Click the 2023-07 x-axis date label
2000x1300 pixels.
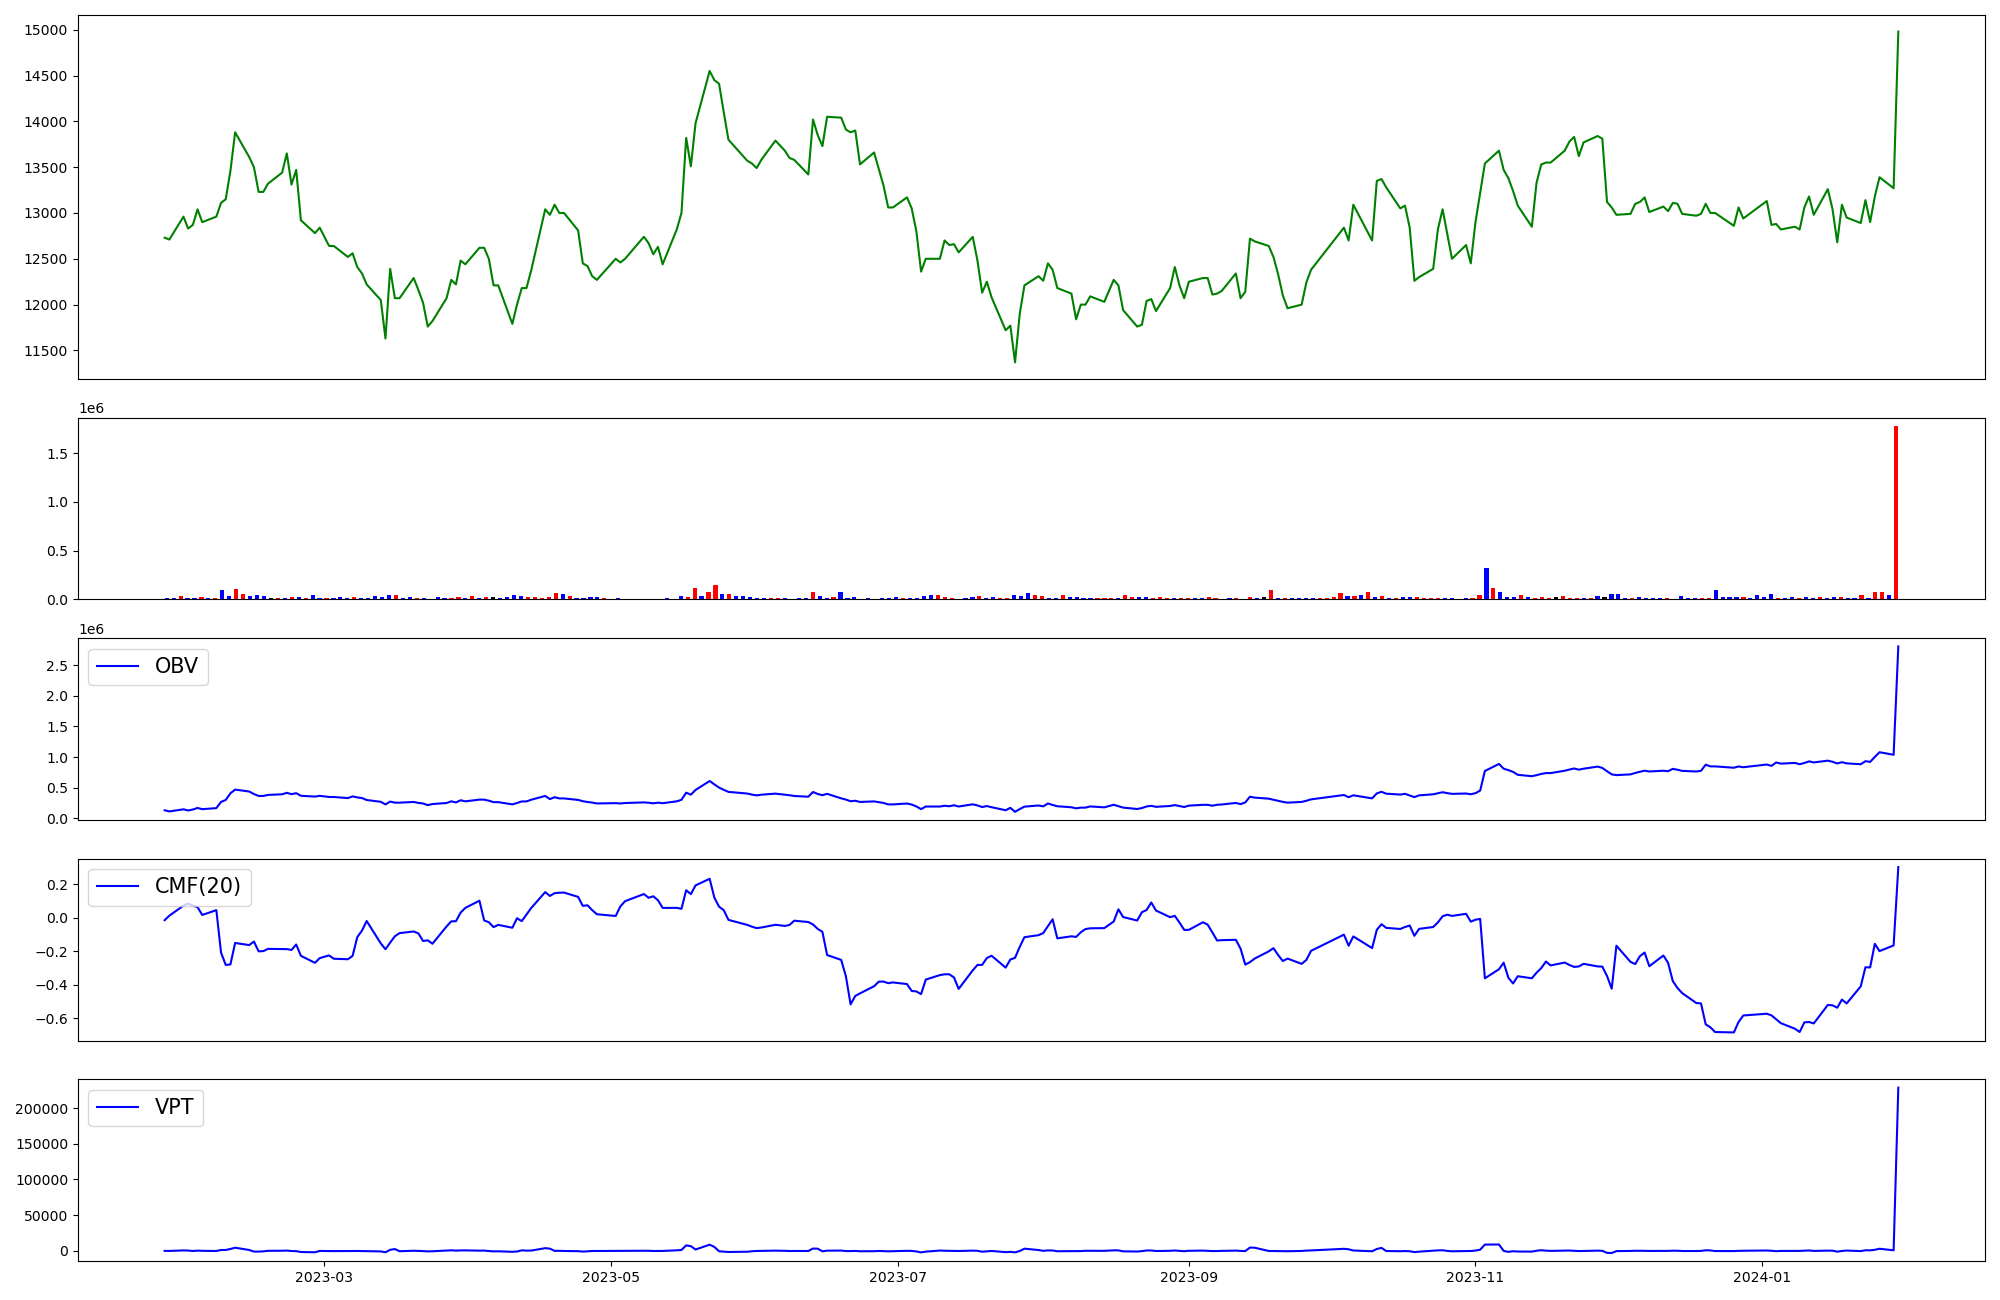[898, 1277]
